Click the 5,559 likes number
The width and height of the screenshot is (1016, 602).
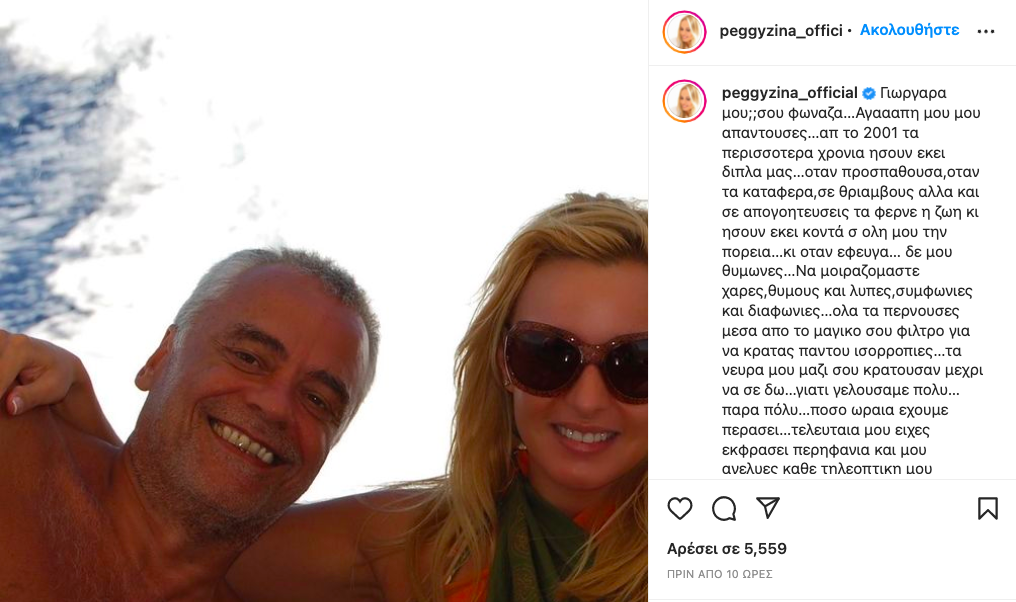tap(765, 549)
